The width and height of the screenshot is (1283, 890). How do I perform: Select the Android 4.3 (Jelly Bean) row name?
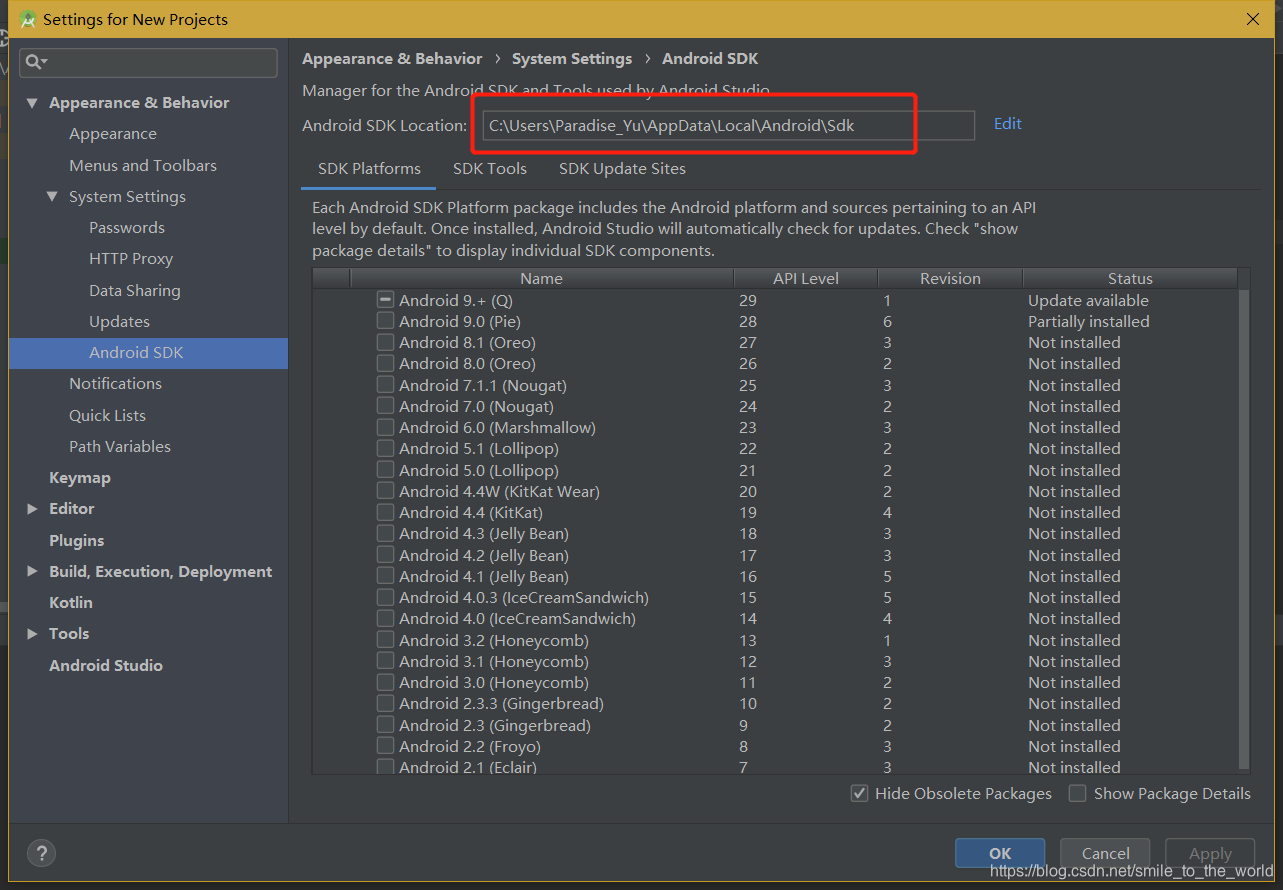(x=484, y=533)
